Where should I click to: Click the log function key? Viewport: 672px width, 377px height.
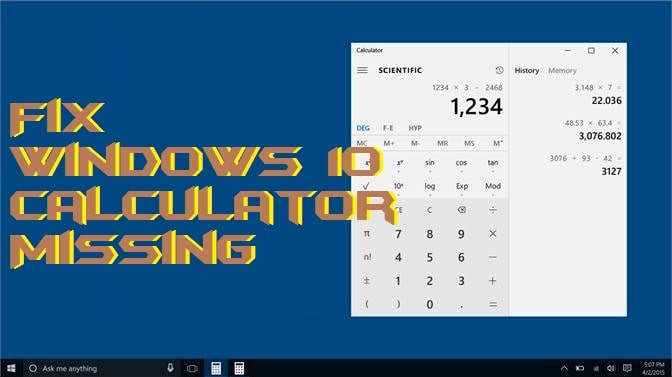[x=430, y=186]
